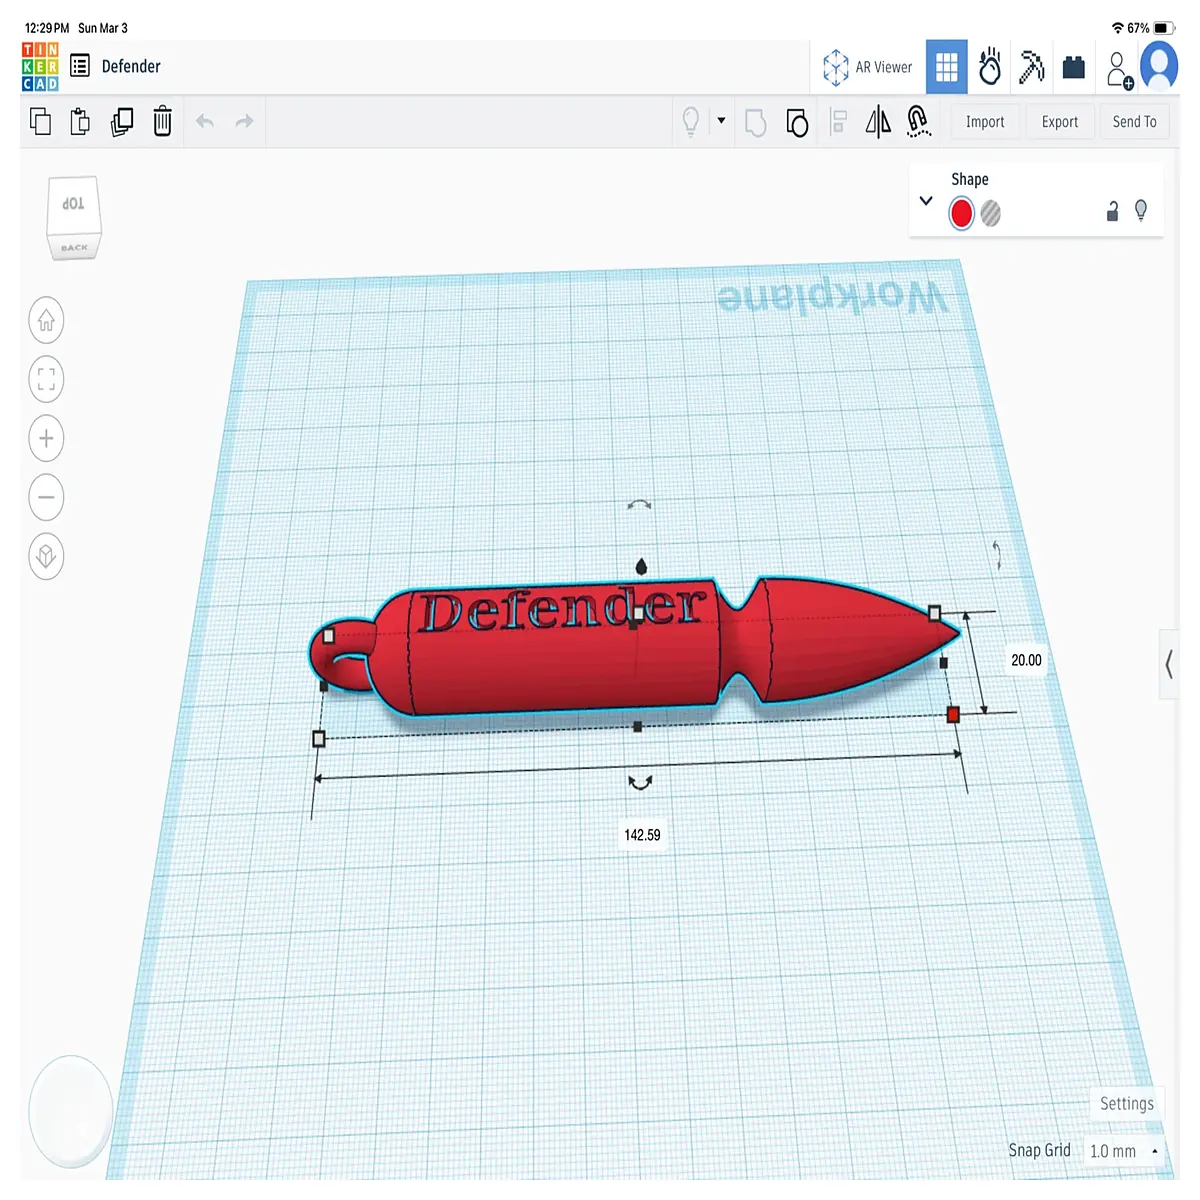Switch to the Blocks pickaxe view

[1032, 67]
